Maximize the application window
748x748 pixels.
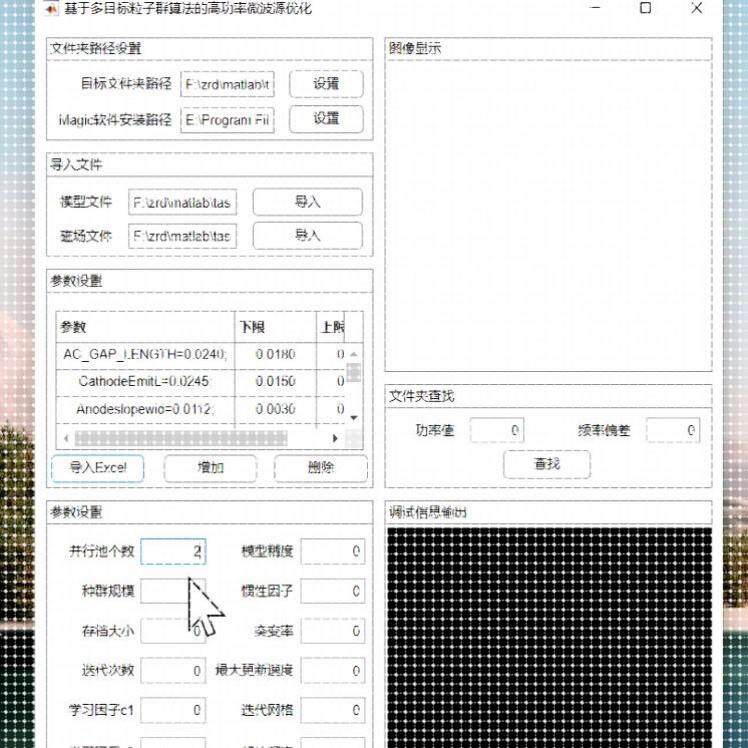(x=645, y=8)
